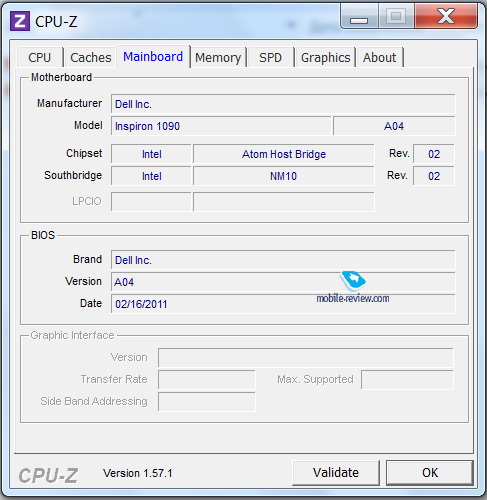Select the Manufacturer field Dell Inc.

coord(283,104)
